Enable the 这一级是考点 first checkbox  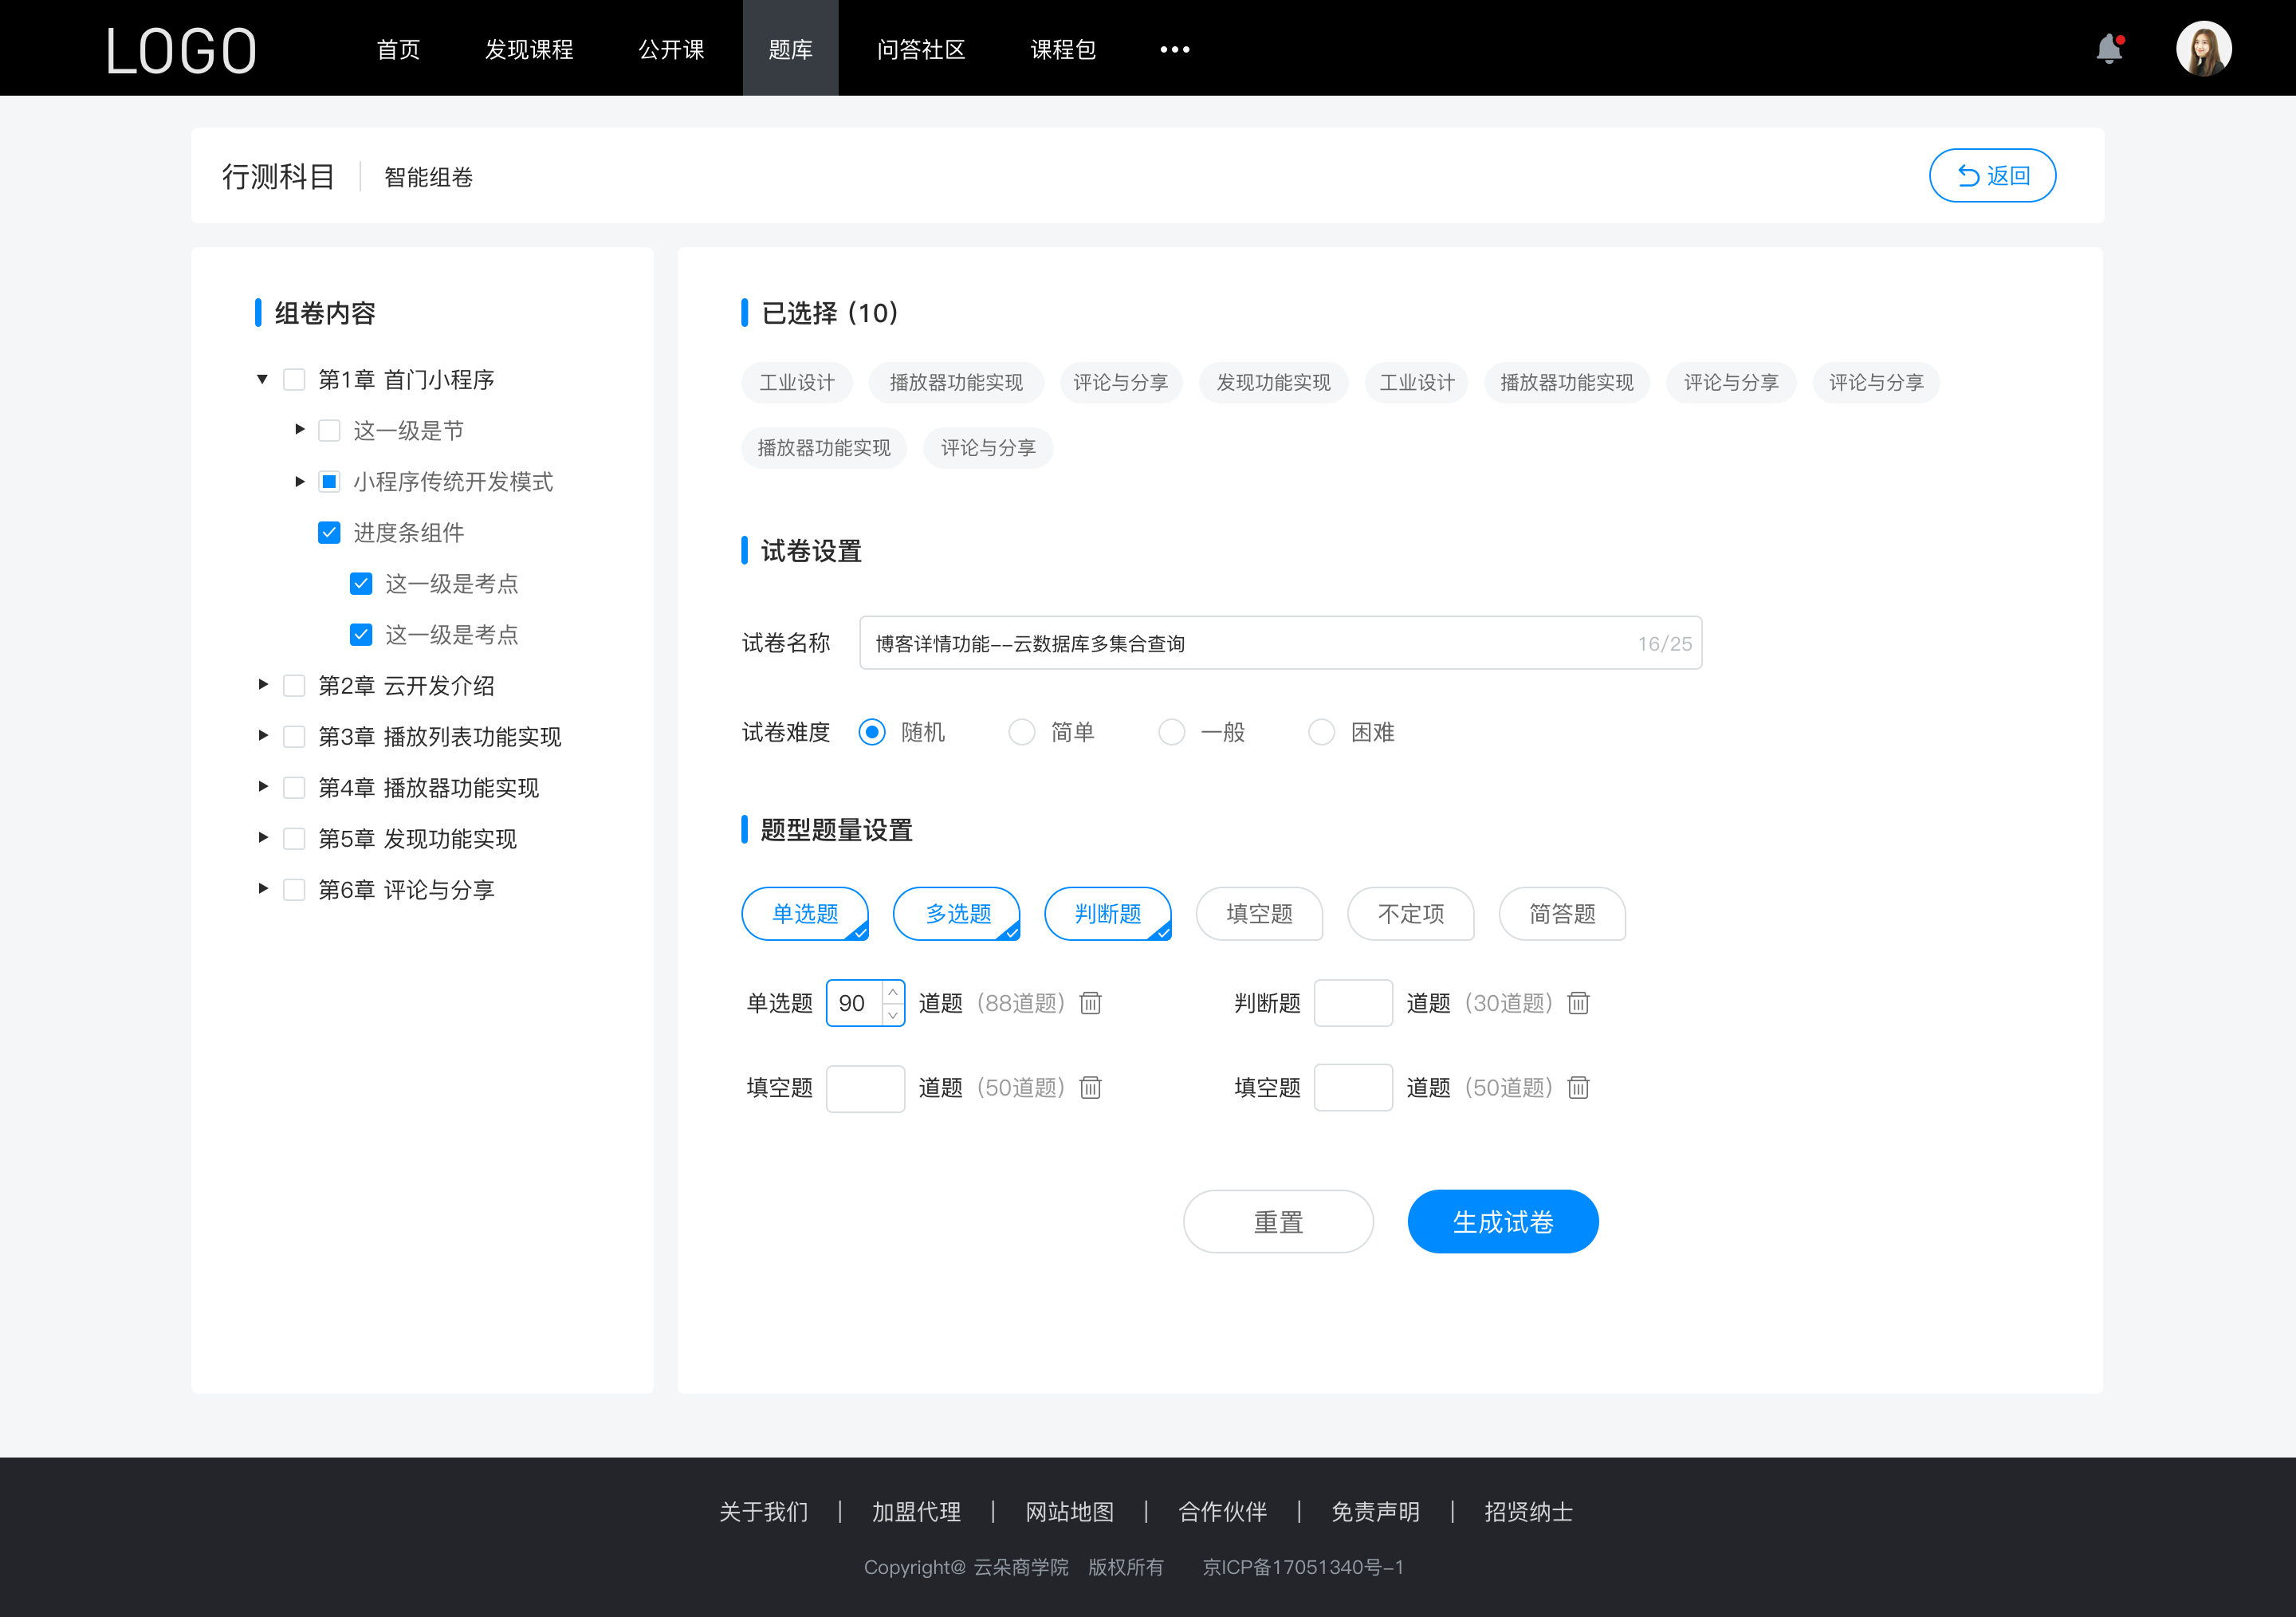point(359,584)
